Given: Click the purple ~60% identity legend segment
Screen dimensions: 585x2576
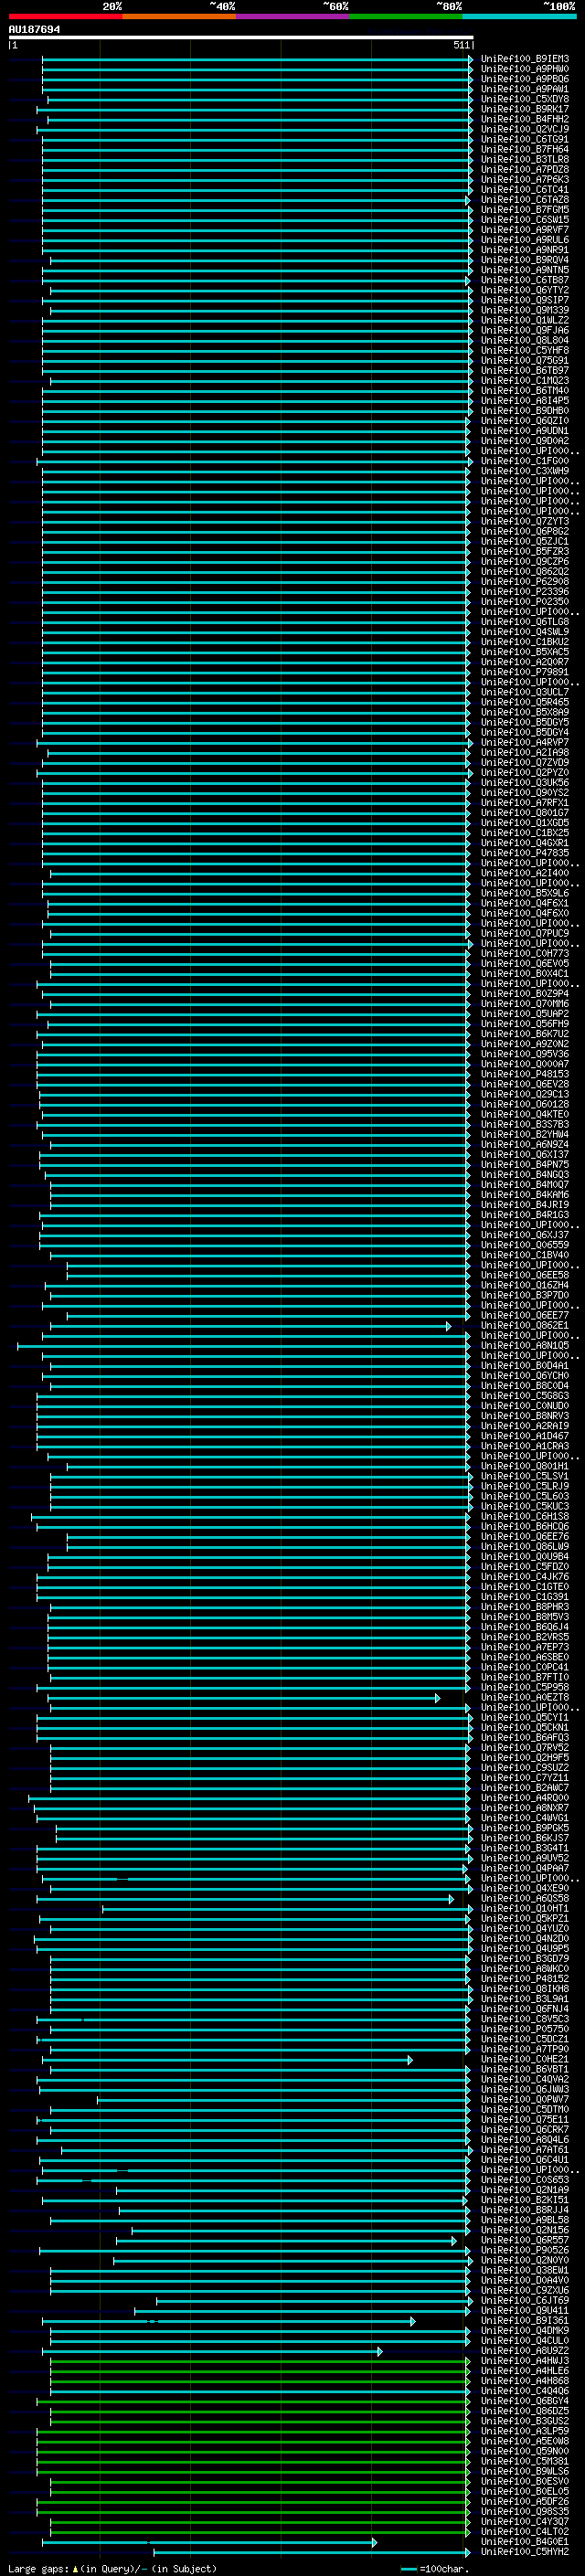Looking at the screenshot, I should 292,16.
